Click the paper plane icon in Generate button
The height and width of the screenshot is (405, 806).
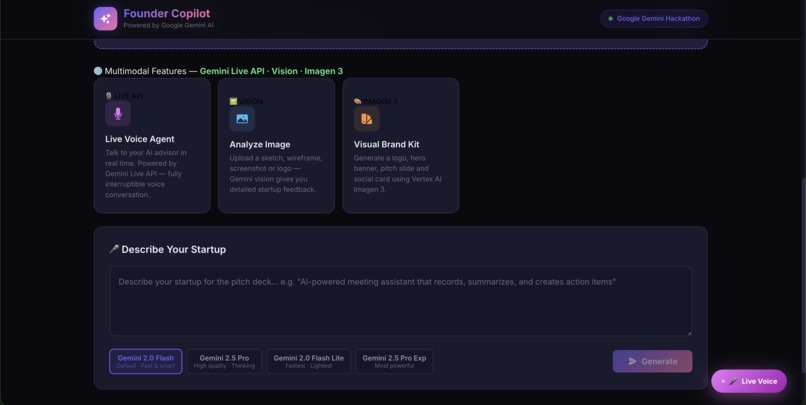point(632,361)
